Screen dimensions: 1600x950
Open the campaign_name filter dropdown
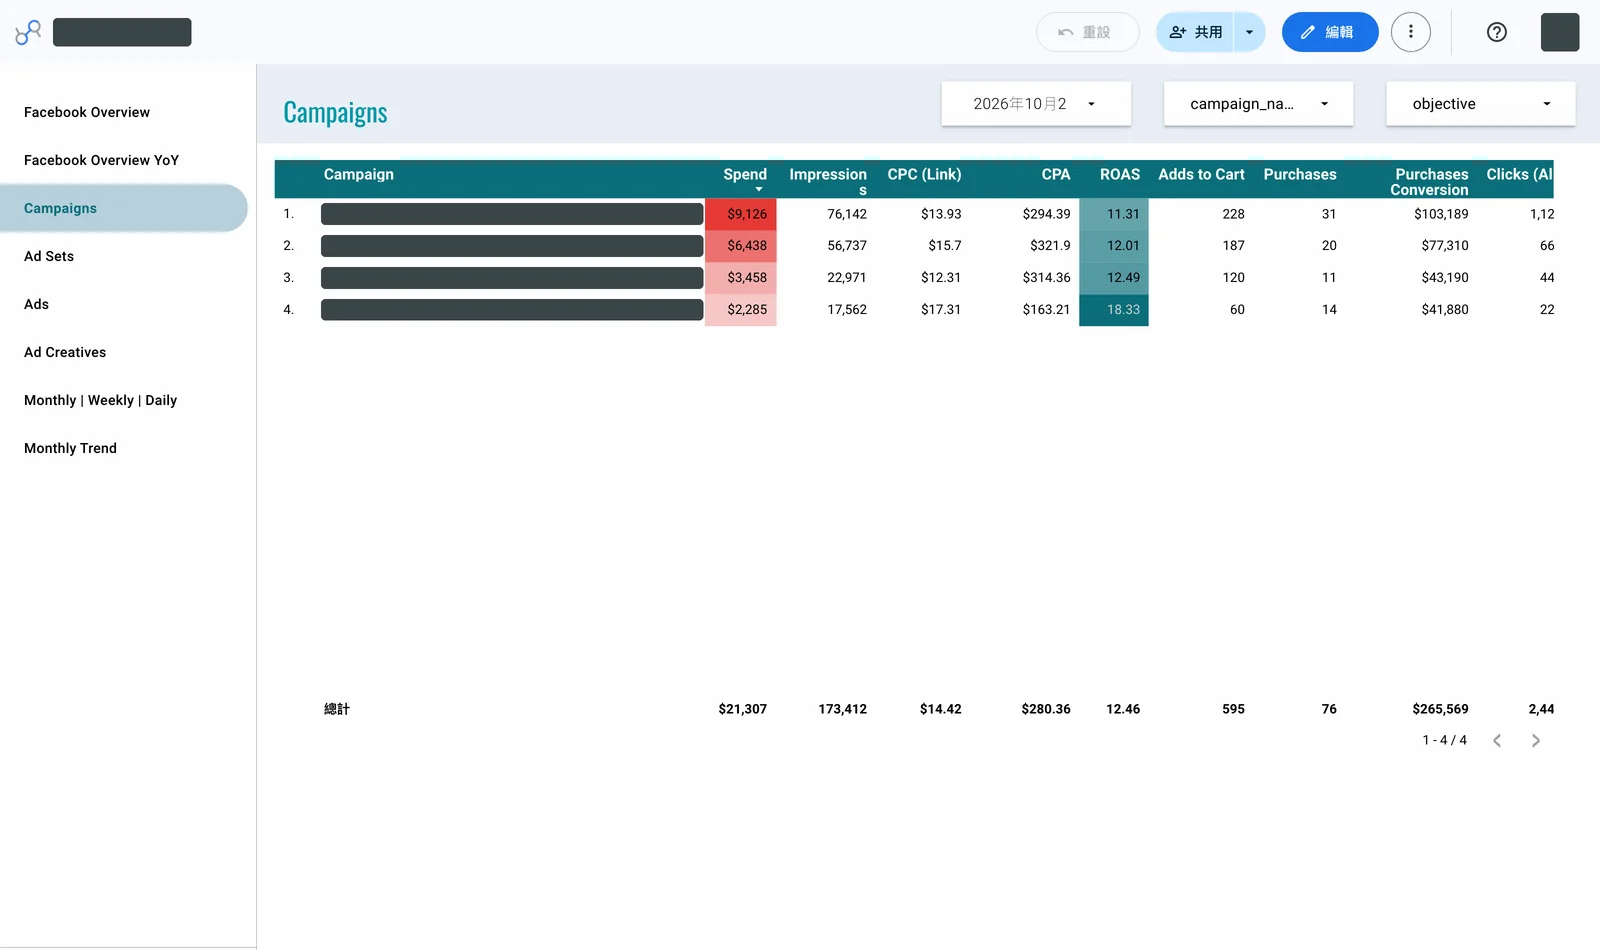click(1258, 104)
